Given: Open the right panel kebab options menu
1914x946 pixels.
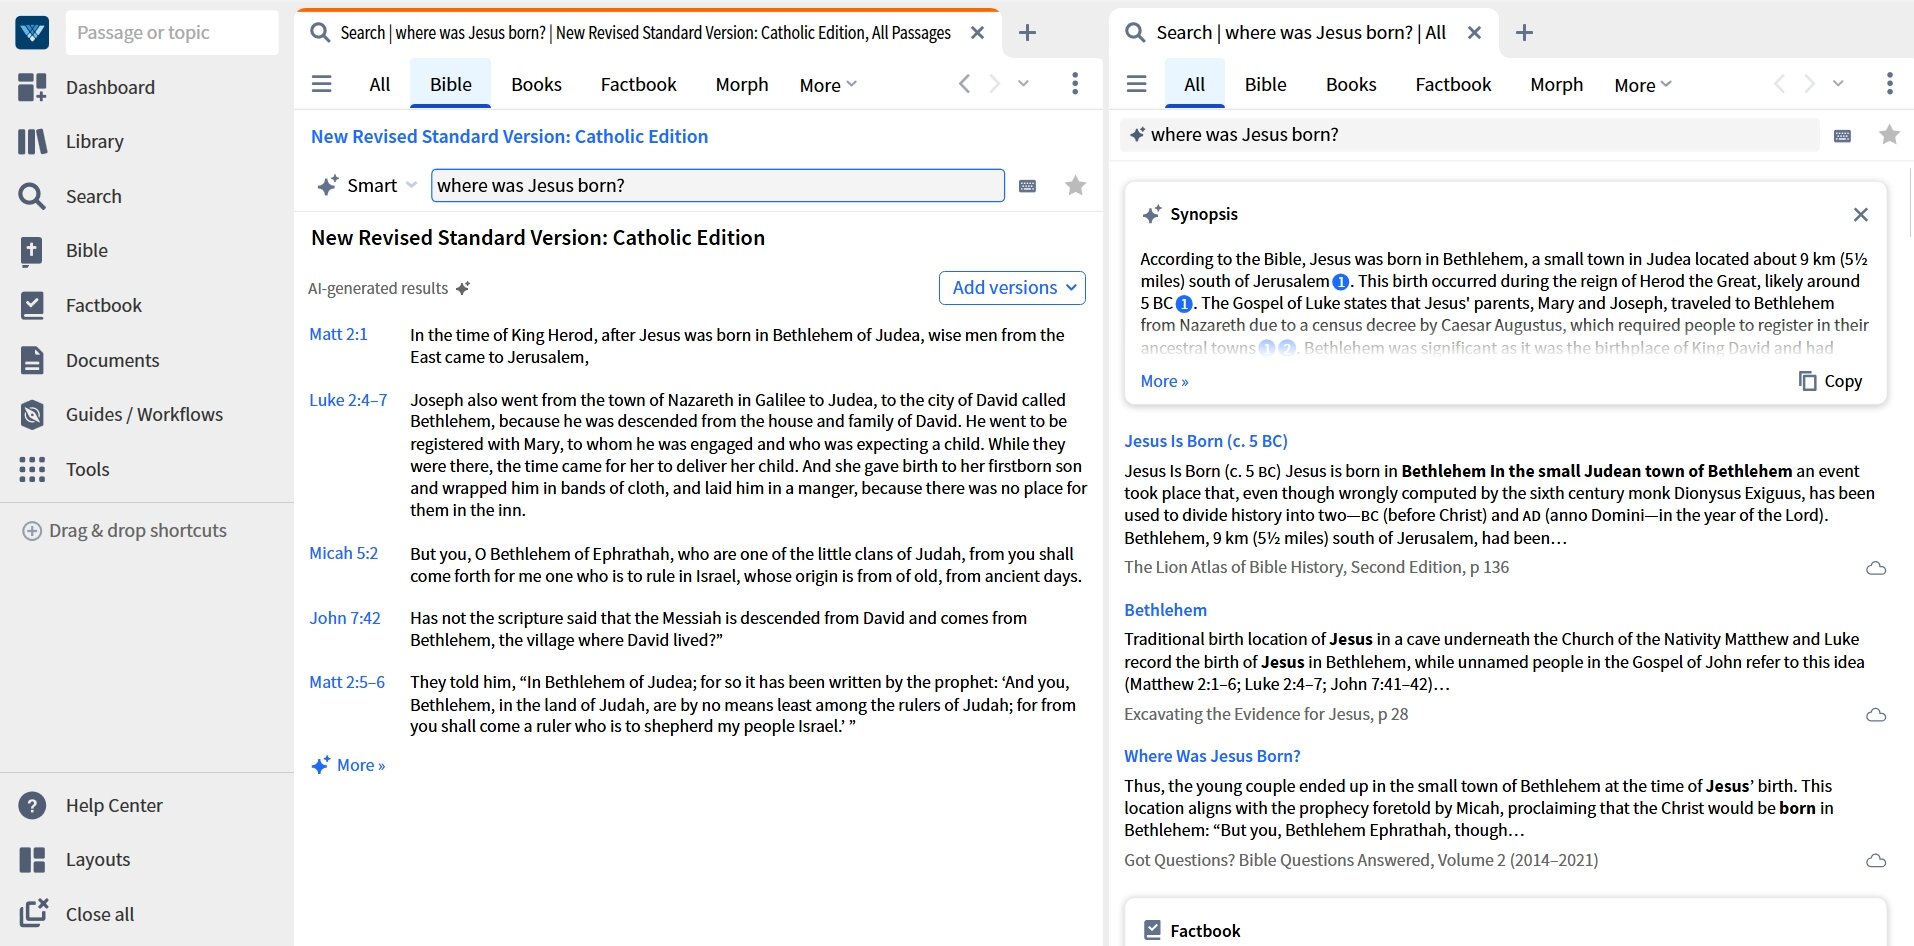Looking at the screenshot, I should tap(1889, 84).
